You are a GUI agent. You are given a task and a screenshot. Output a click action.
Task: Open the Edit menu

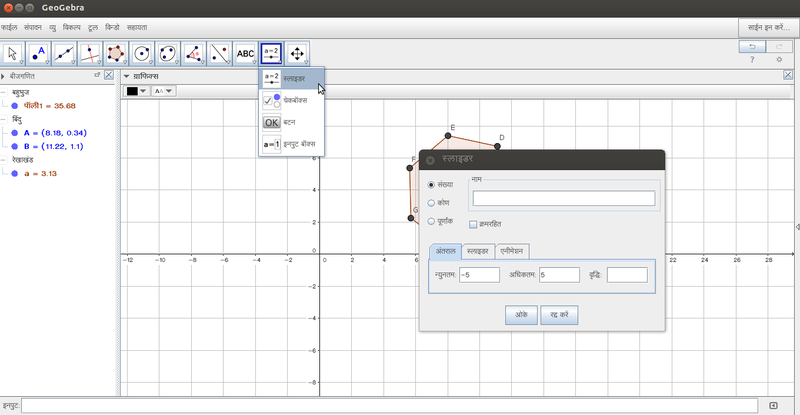coord(33,28)
